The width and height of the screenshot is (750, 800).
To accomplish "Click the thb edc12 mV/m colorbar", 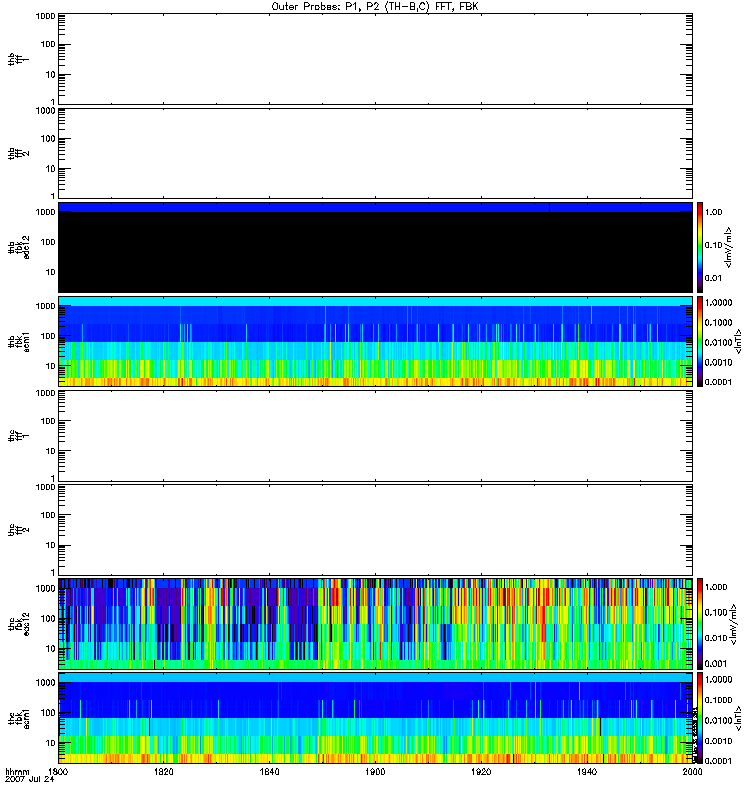I will click(x=702, y=247).
